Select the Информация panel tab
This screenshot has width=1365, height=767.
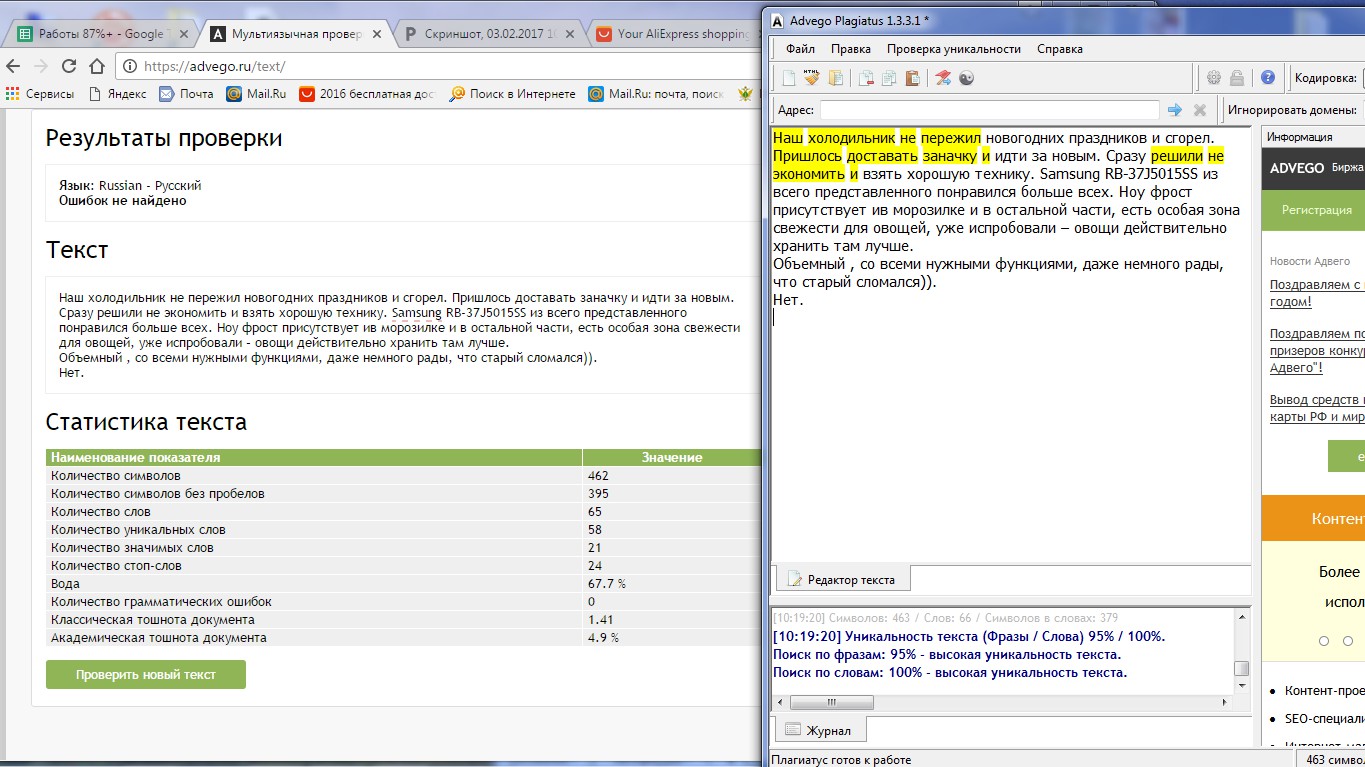click(x=1299, y=137)
